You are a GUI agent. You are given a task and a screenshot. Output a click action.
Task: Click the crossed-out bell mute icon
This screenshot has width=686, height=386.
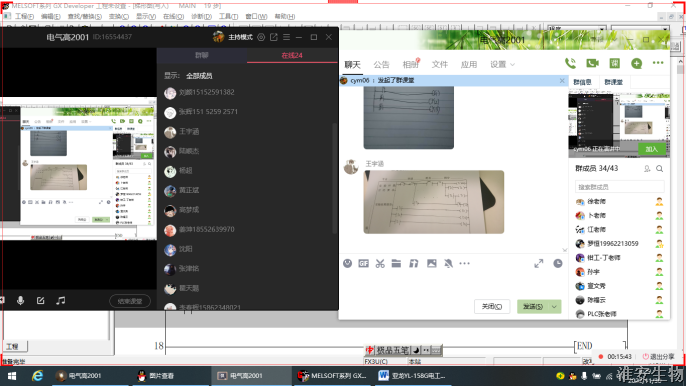[448, 263]
